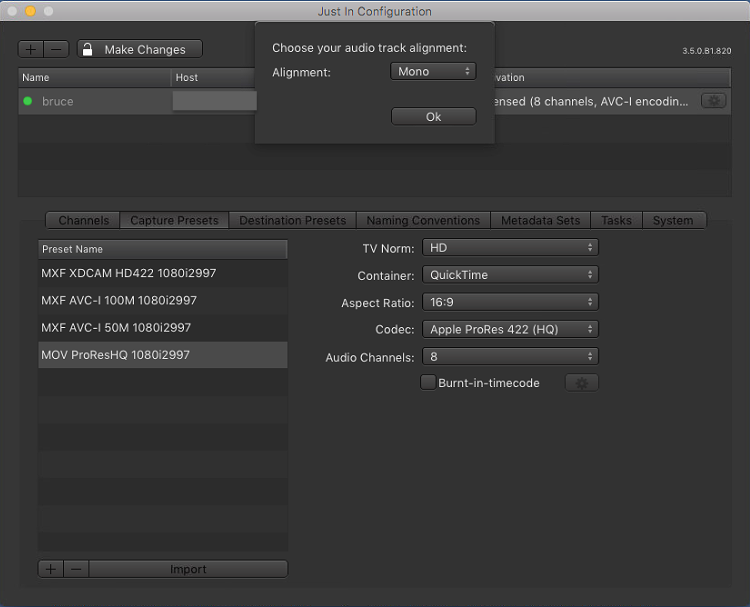Click the Name column header

95,77
